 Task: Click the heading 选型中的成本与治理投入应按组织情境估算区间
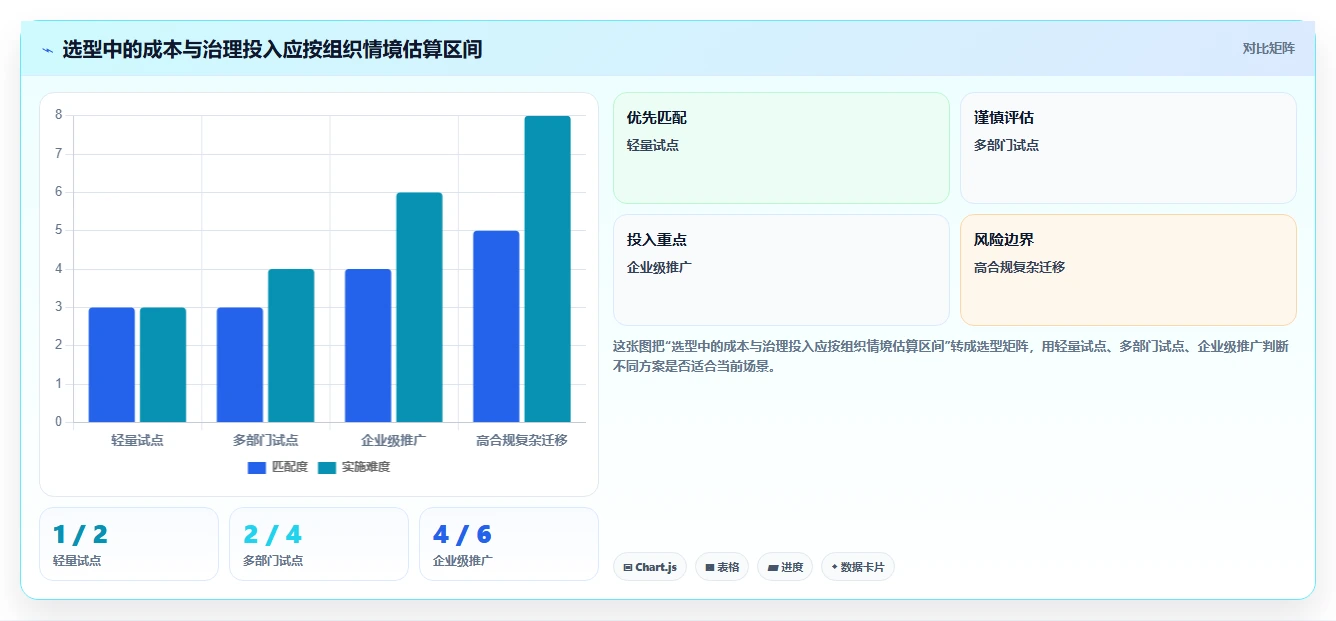(272, 49)
